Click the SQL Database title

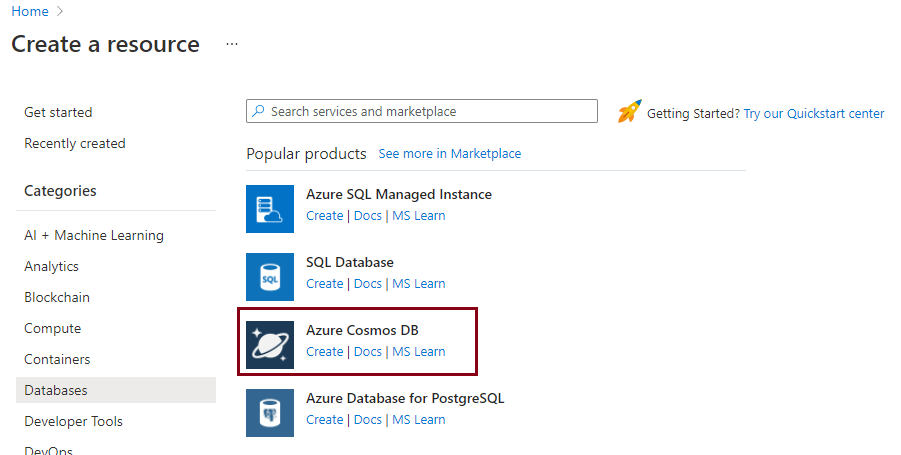coord(350,263)
